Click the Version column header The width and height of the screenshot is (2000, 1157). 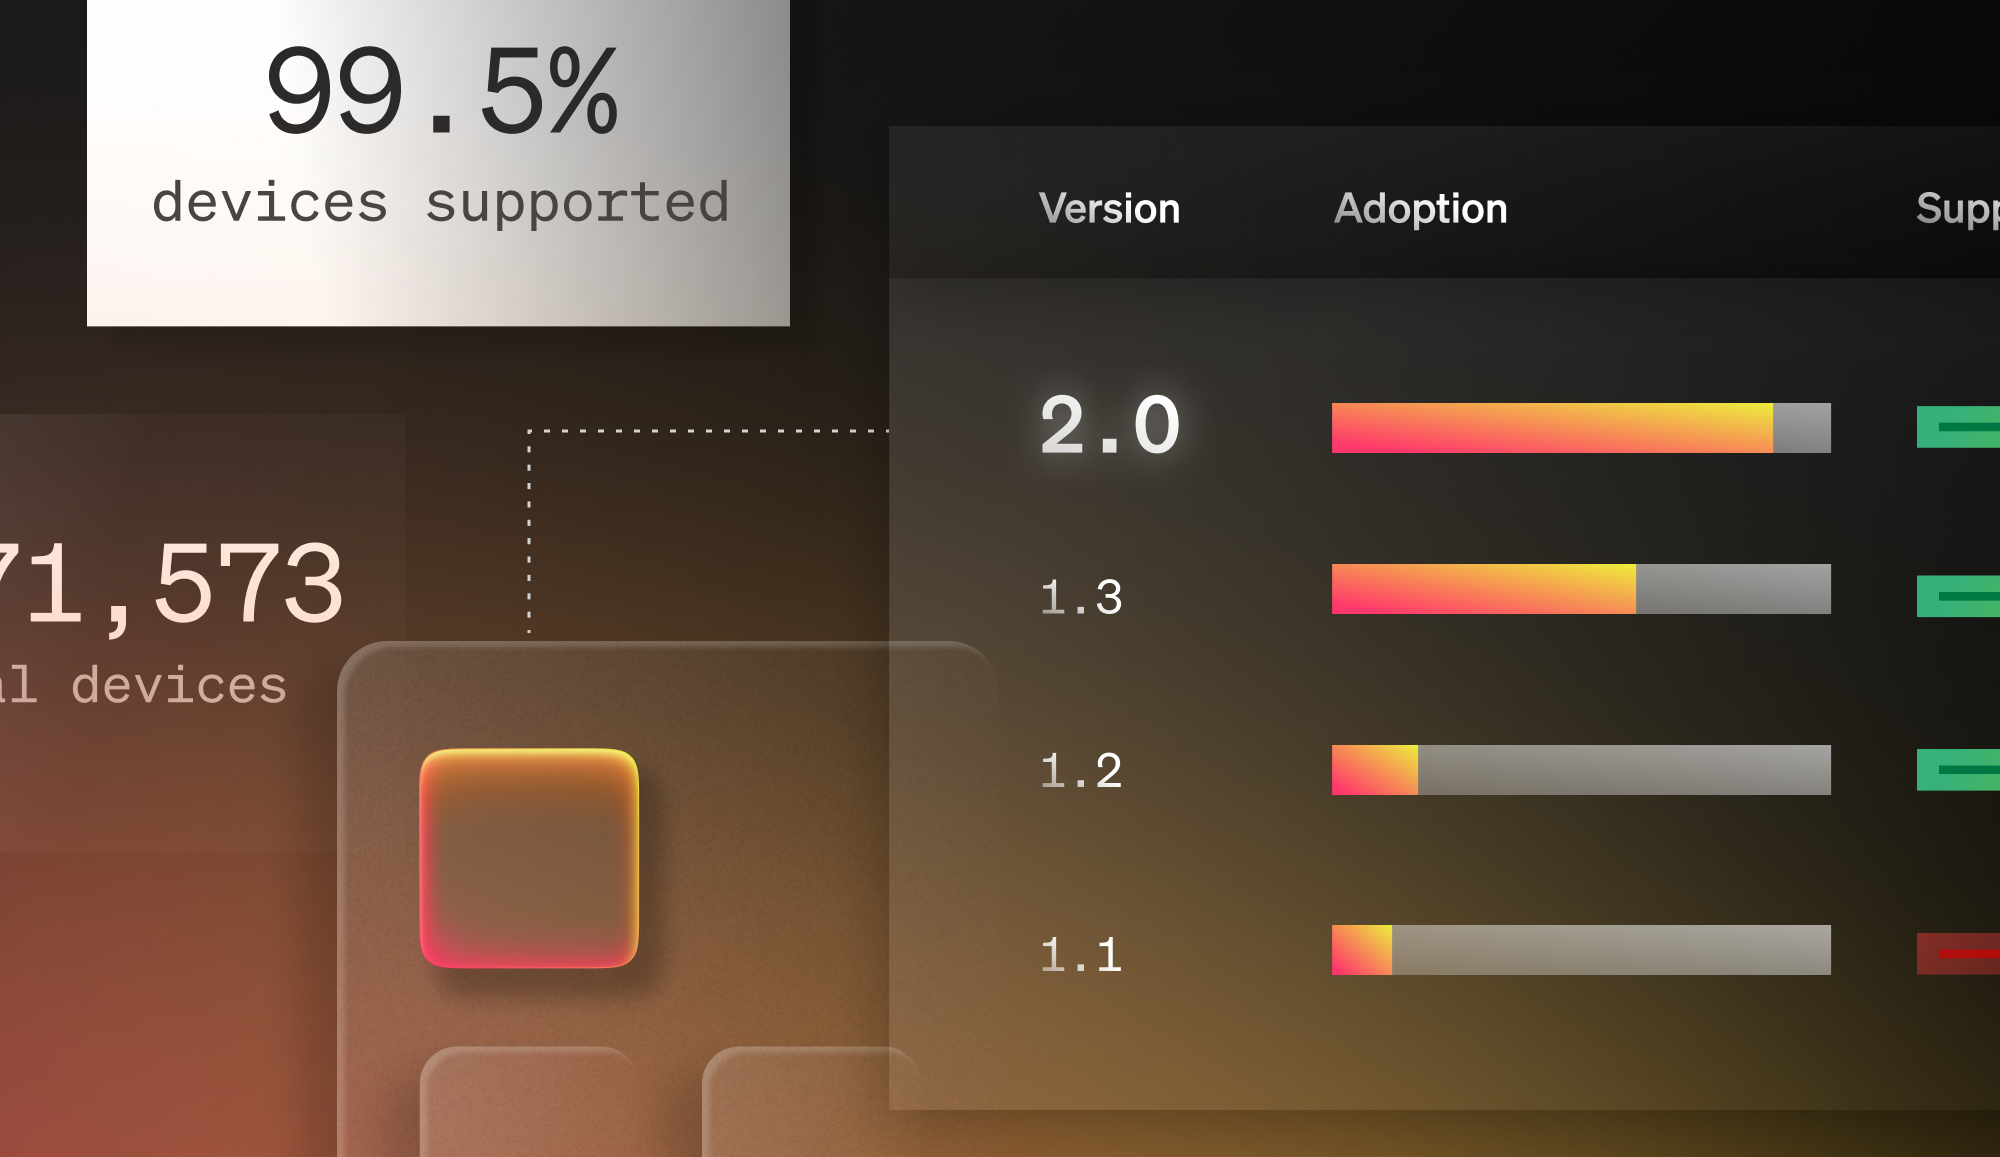pyautogui.click(x=1109, y=208)
